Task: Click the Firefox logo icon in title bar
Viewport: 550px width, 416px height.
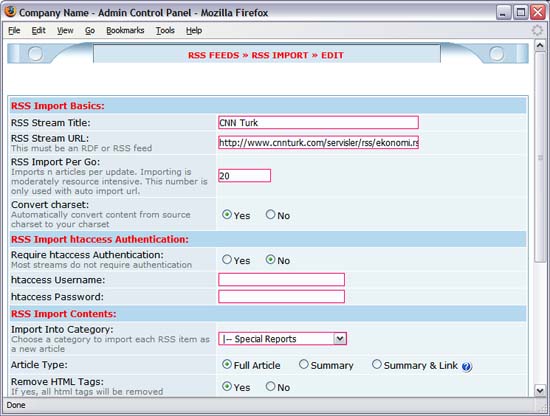Action: [x=10, y=12]
